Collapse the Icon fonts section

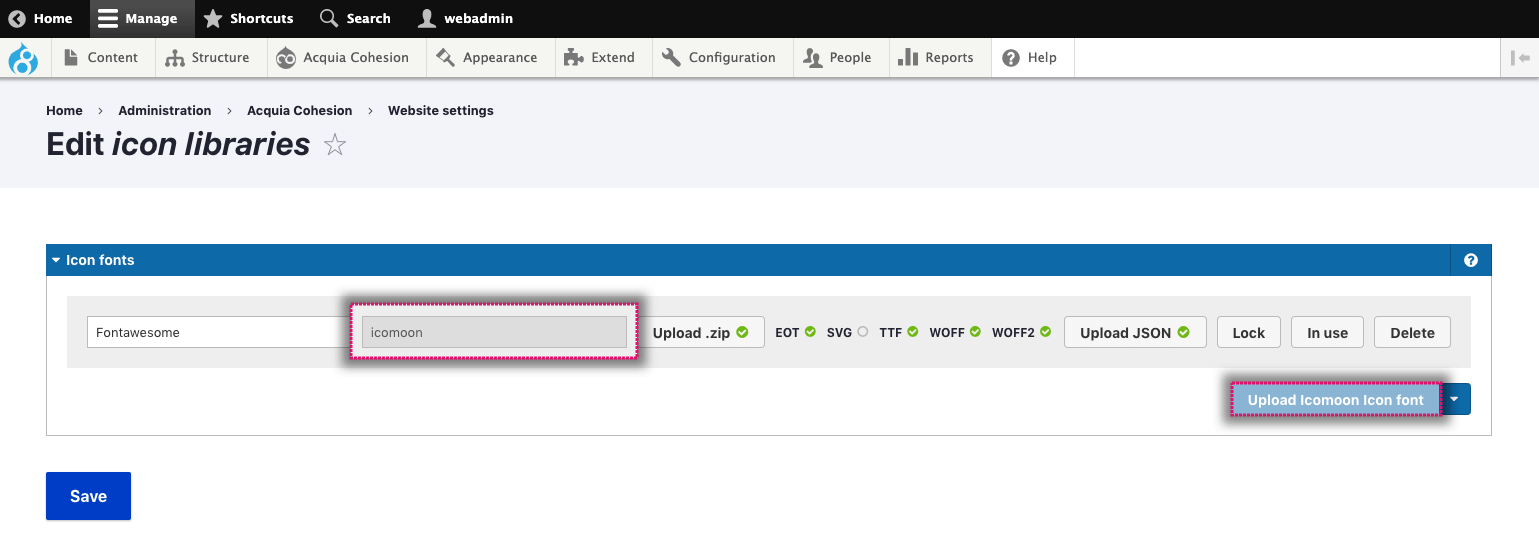(94, 260)
